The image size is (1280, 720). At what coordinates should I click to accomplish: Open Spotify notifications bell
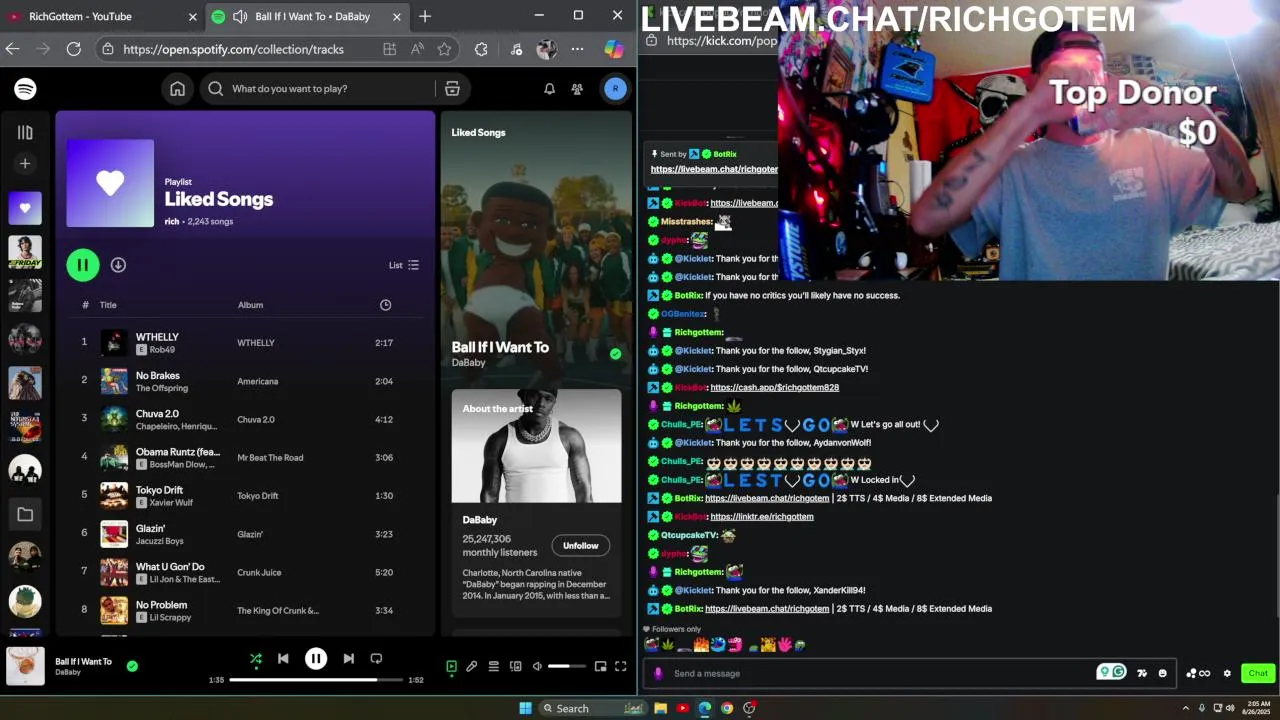(x=549, y=89)
